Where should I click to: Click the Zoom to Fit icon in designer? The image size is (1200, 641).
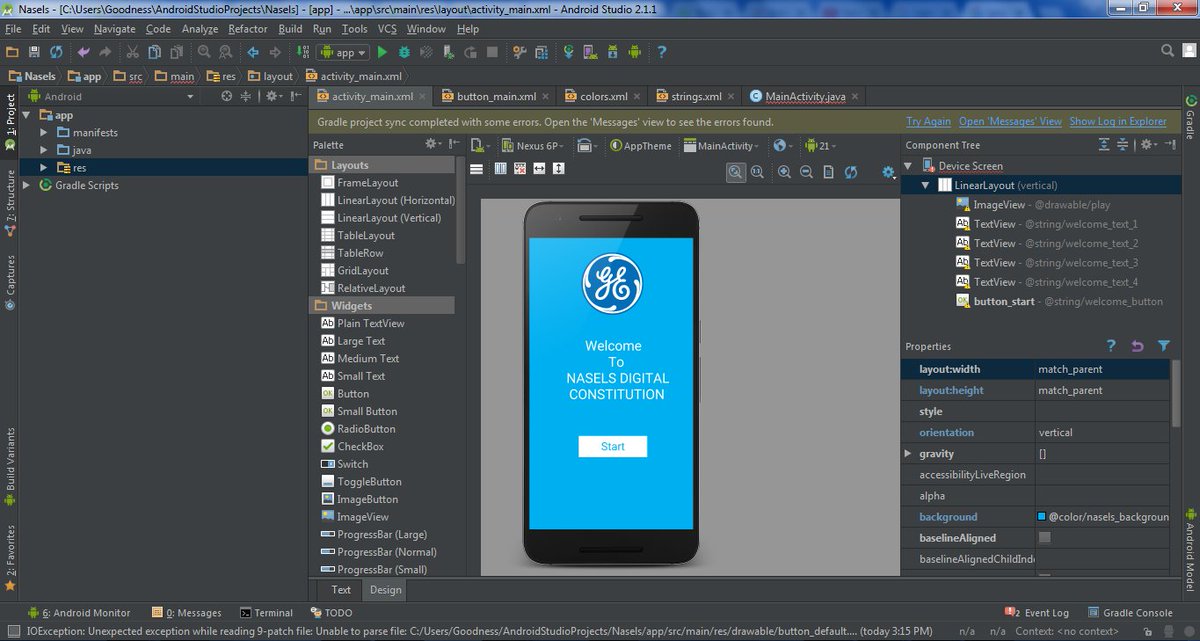735,172
